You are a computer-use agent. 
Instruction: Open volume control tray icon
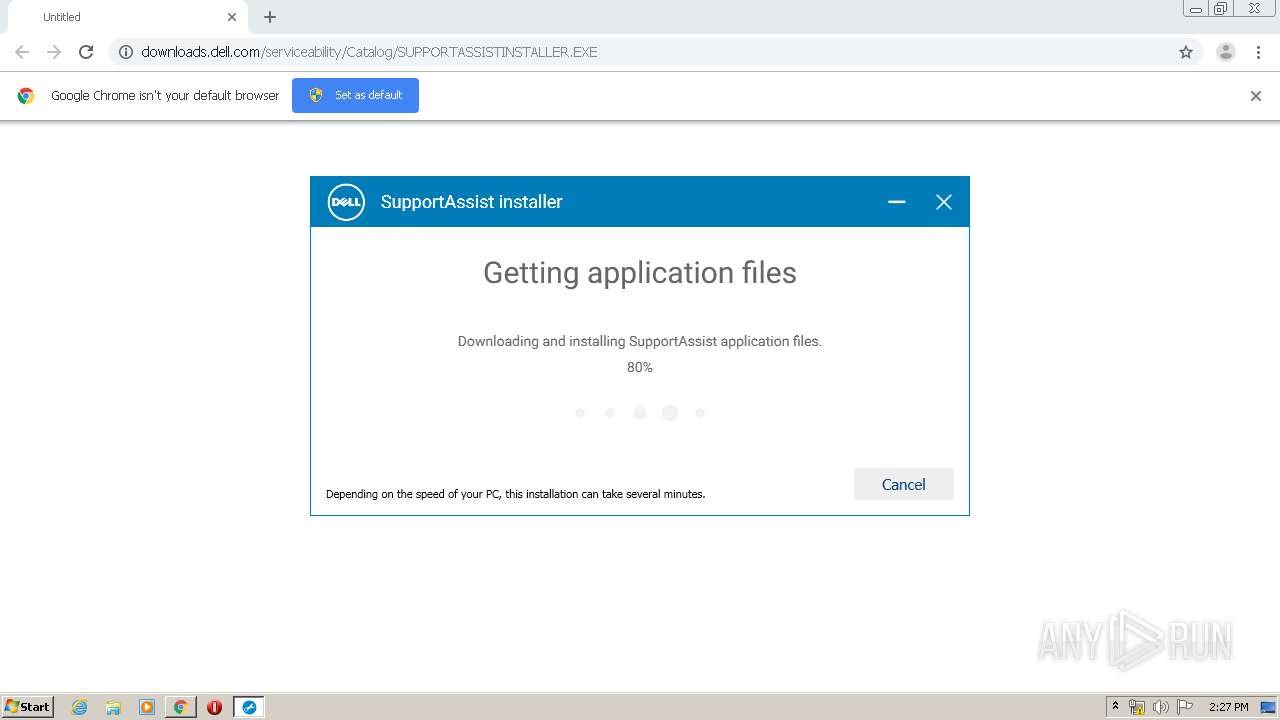[x=1161, y=707]
